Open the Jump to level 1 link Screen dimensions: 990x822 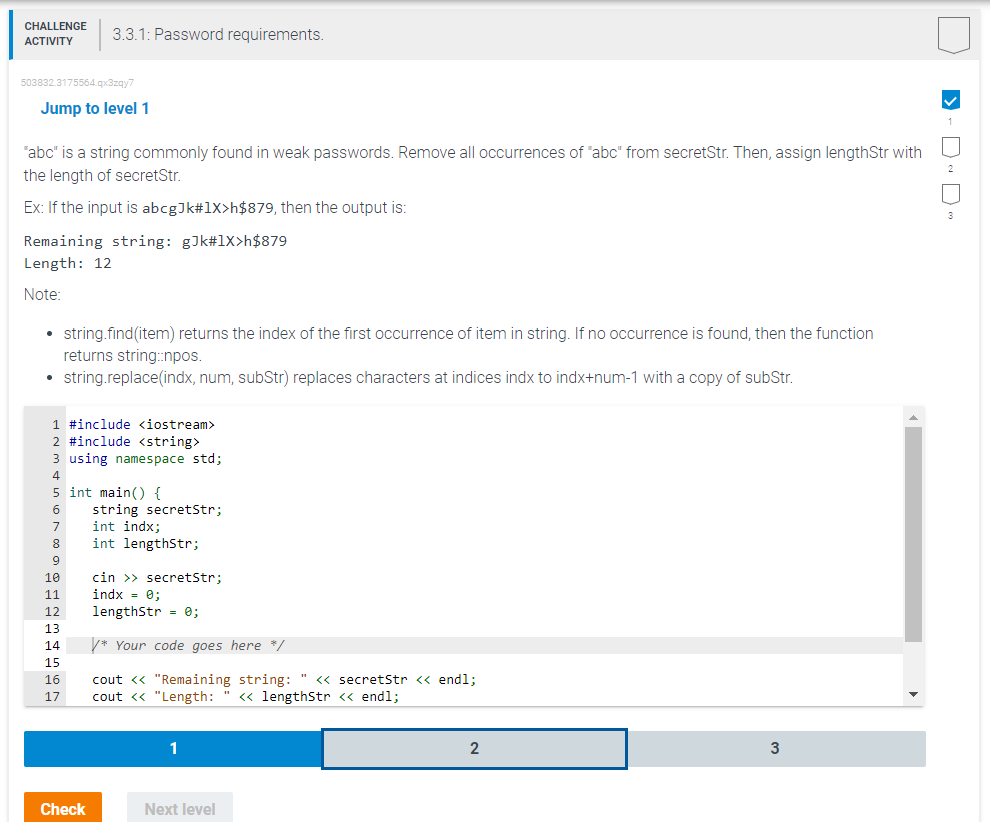coord(95,108)
